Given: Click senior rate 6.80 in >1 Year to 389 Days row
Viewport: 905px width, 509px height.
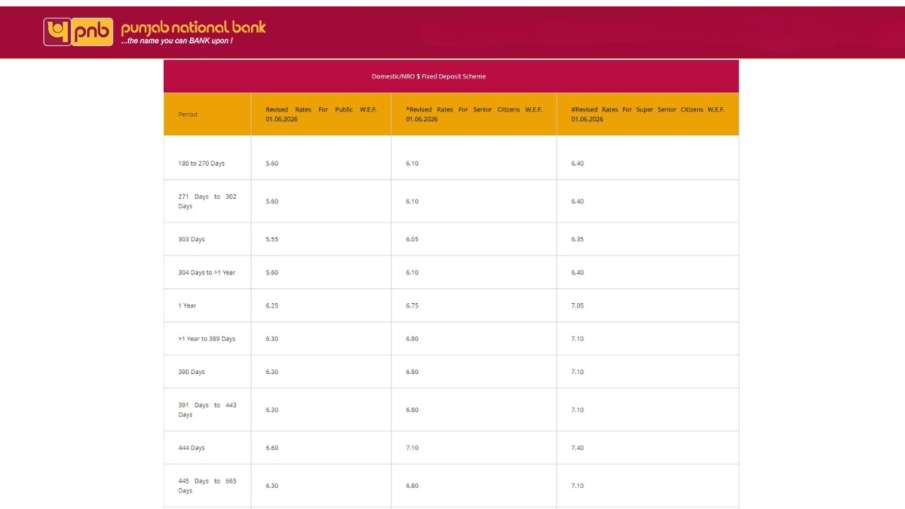Looking at the screenshot, I should click(412, 339).
